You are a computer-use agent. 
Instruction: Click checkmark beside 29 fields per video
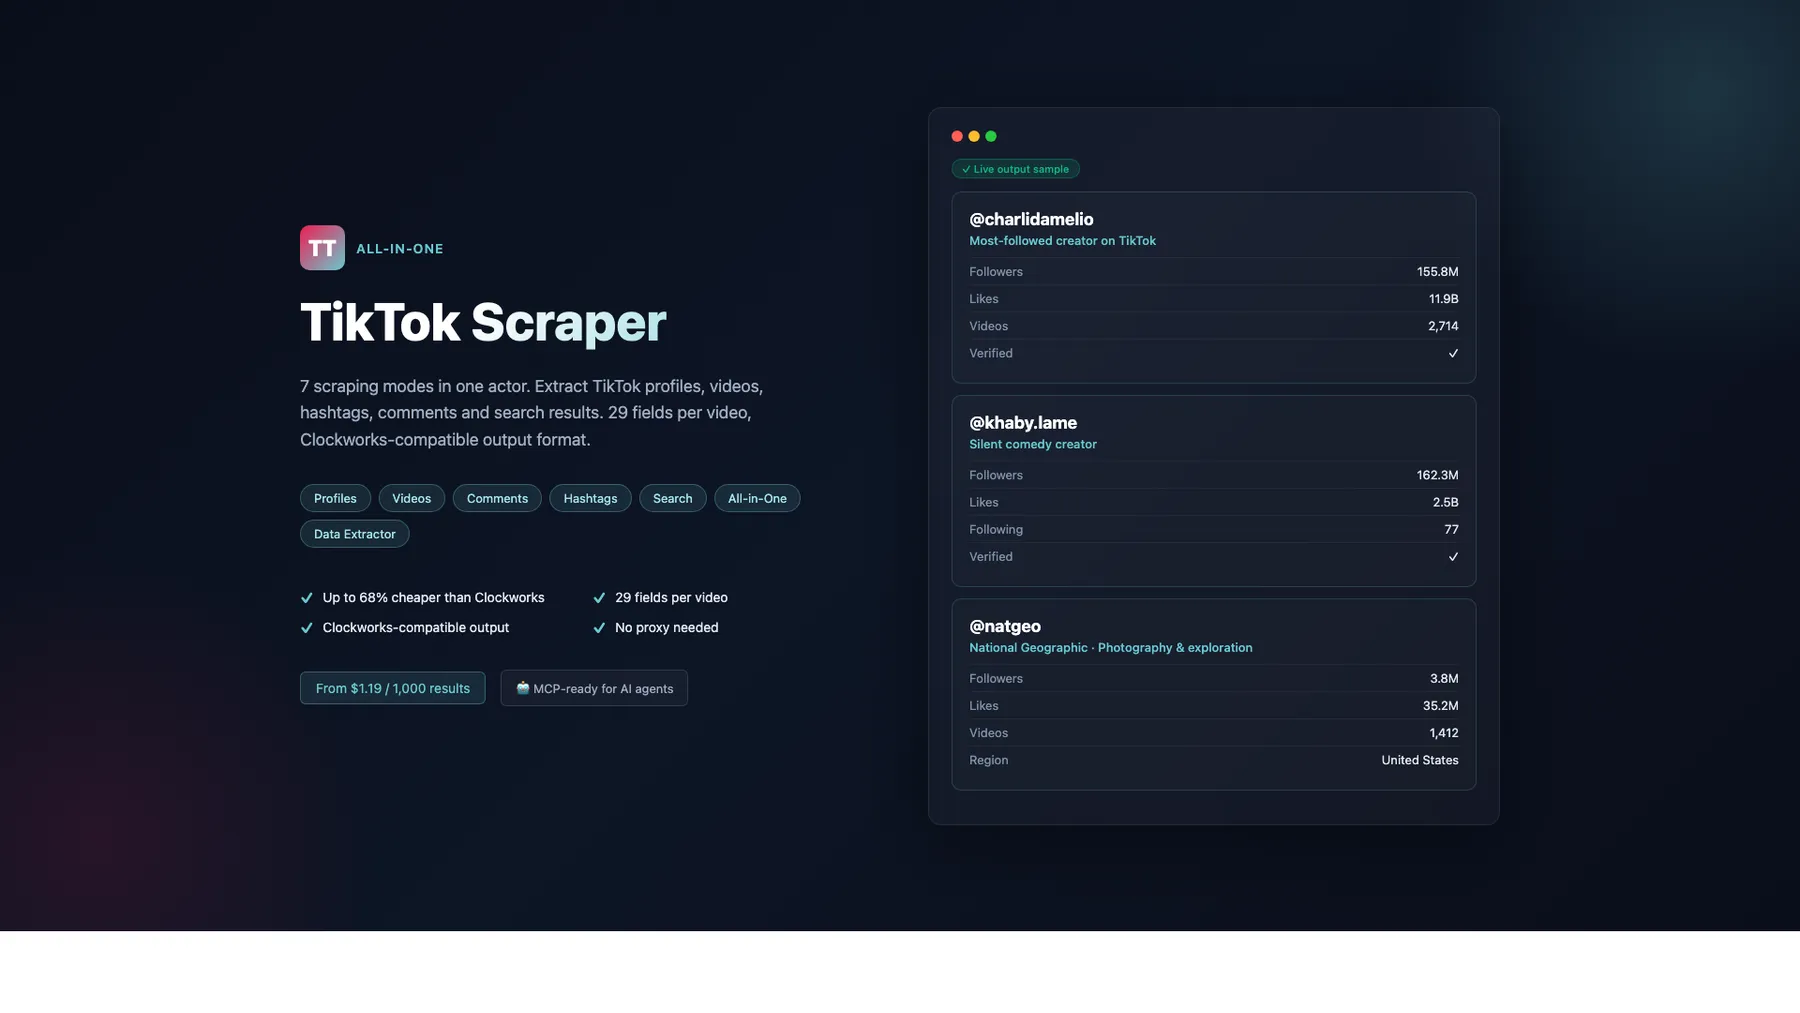pyautogui.click(x=599, y=598)
